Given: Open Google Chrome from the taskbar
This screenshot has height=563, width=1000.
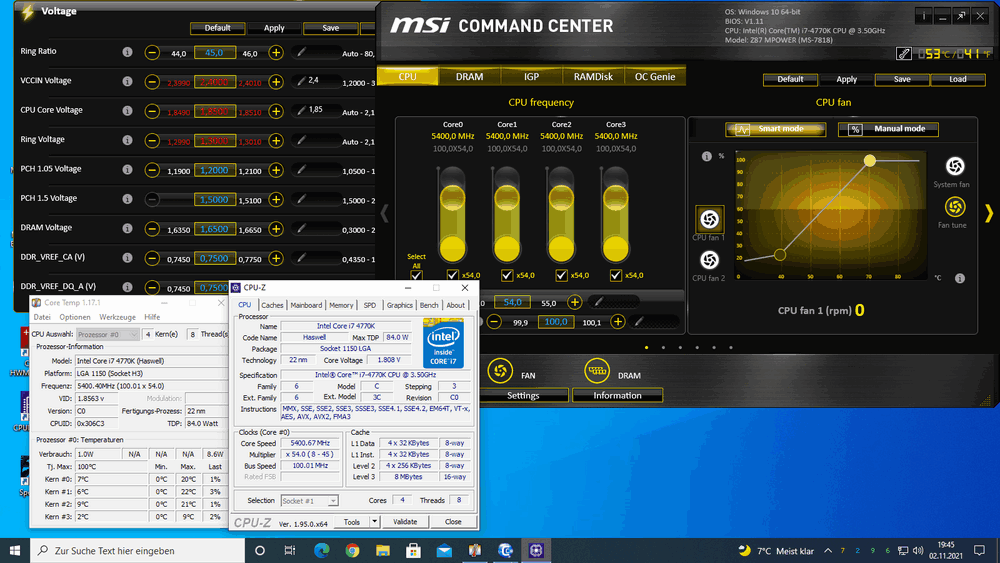Looking at the screenshot, I should pyautogui.click(x=352, y=550).
